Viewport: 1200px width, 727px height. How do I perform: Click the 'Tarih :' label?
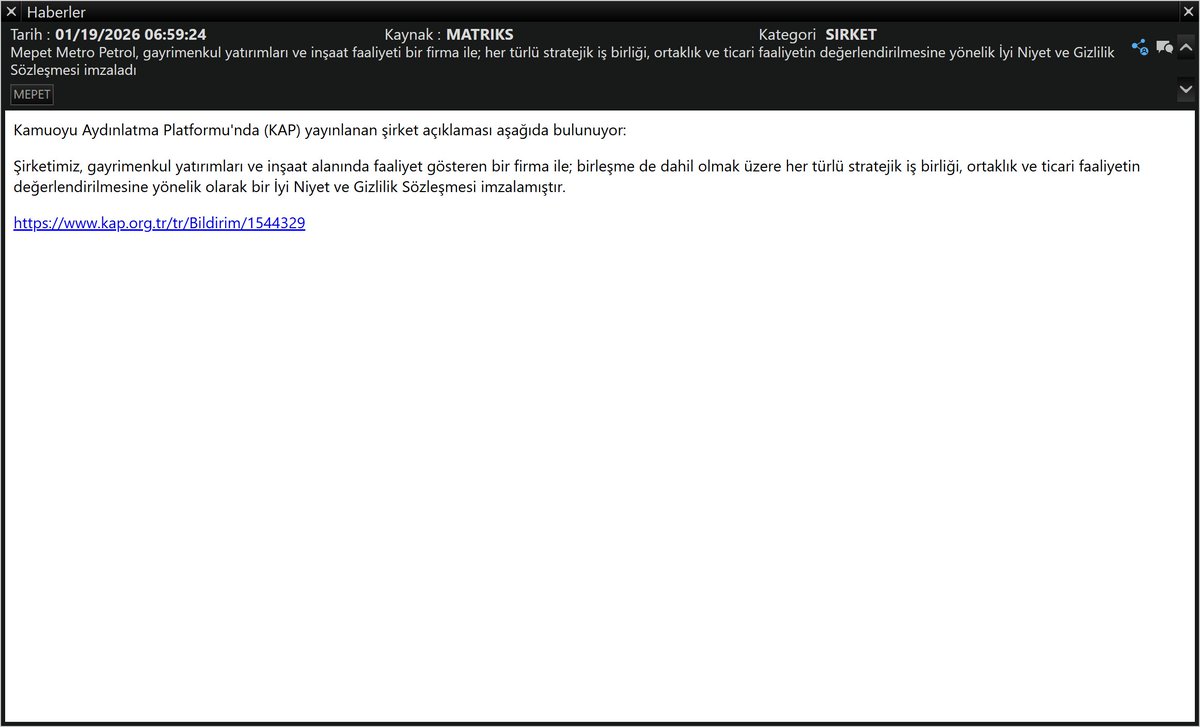click(x=30, y=35)
